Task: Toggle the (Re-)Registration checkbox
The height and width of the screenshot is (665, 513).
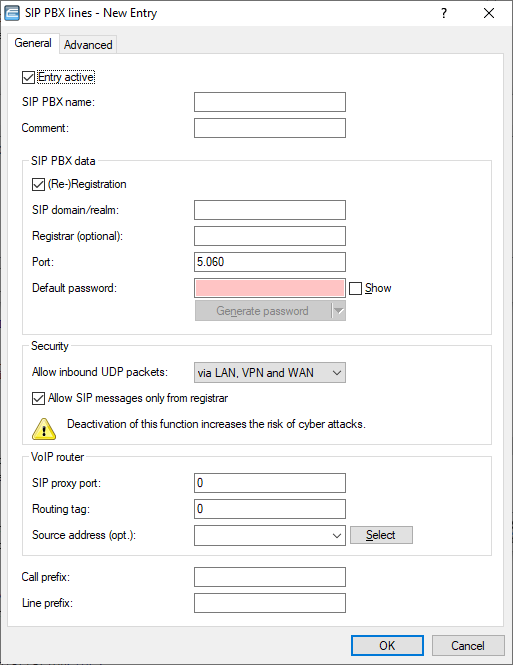Action: tap(39, 184)
